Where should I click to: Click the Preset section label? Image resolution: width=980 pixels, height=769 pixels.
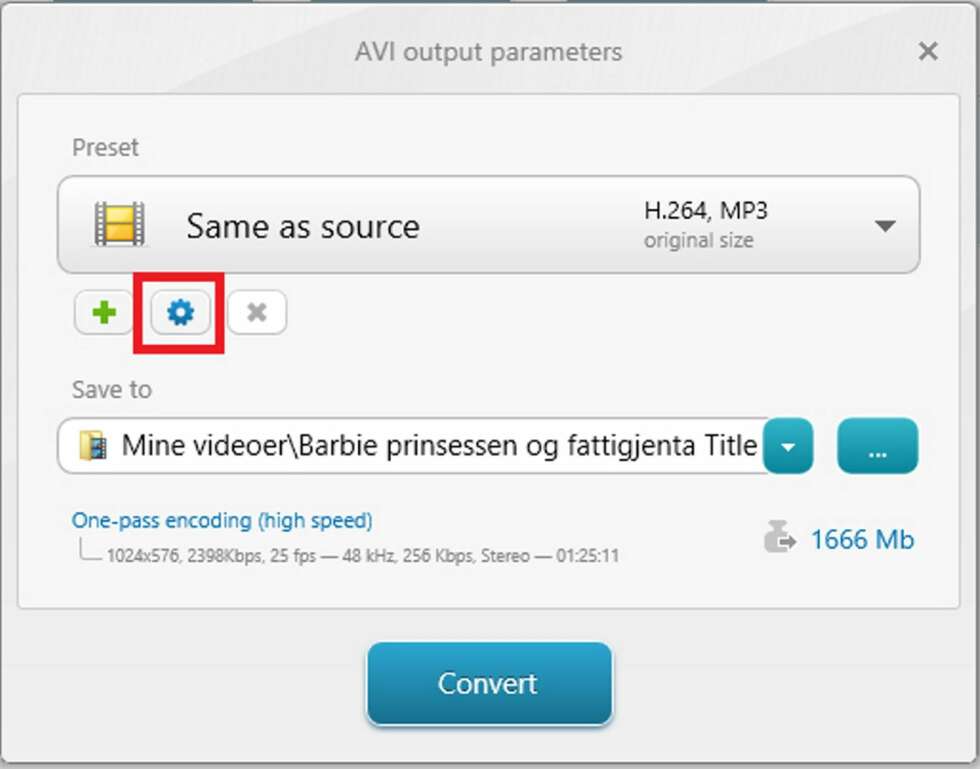tap(105, 148)
